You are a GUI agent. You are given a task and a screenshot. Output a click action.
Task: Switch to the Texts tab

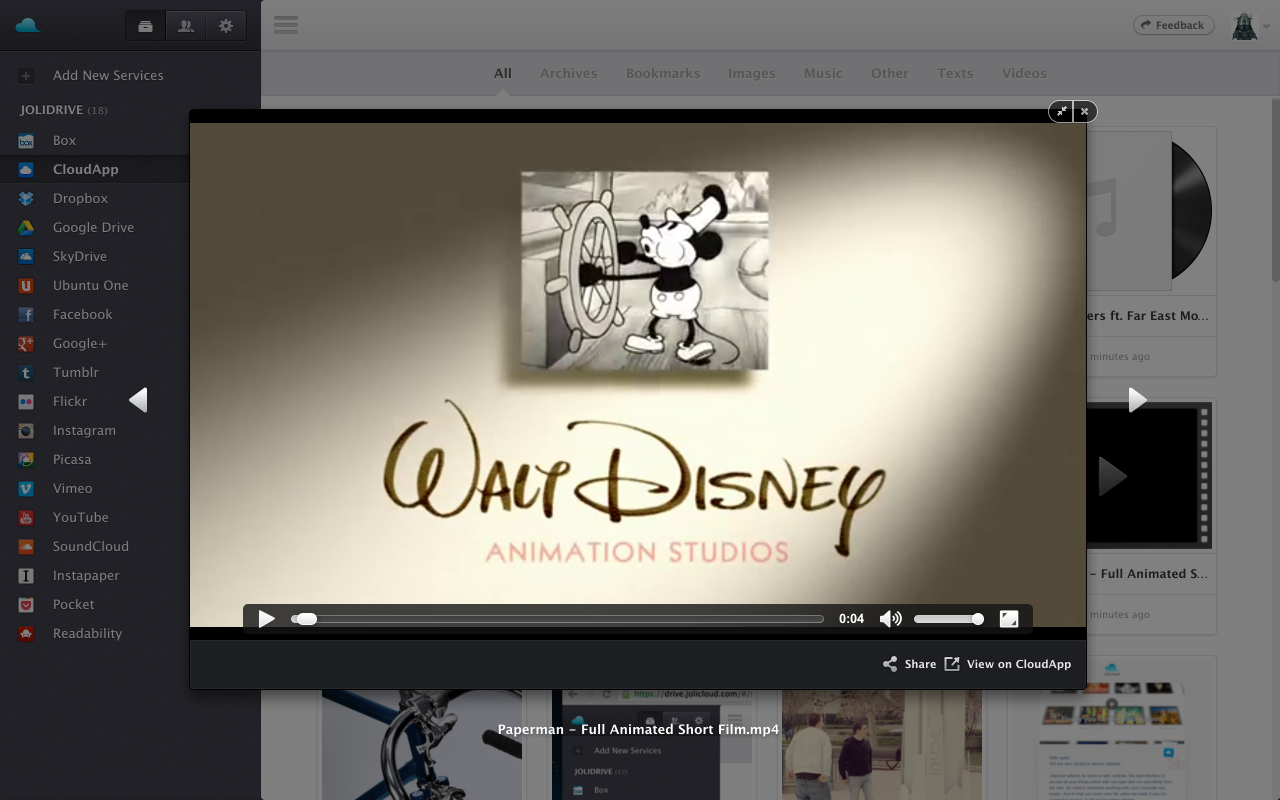[955, 73]
